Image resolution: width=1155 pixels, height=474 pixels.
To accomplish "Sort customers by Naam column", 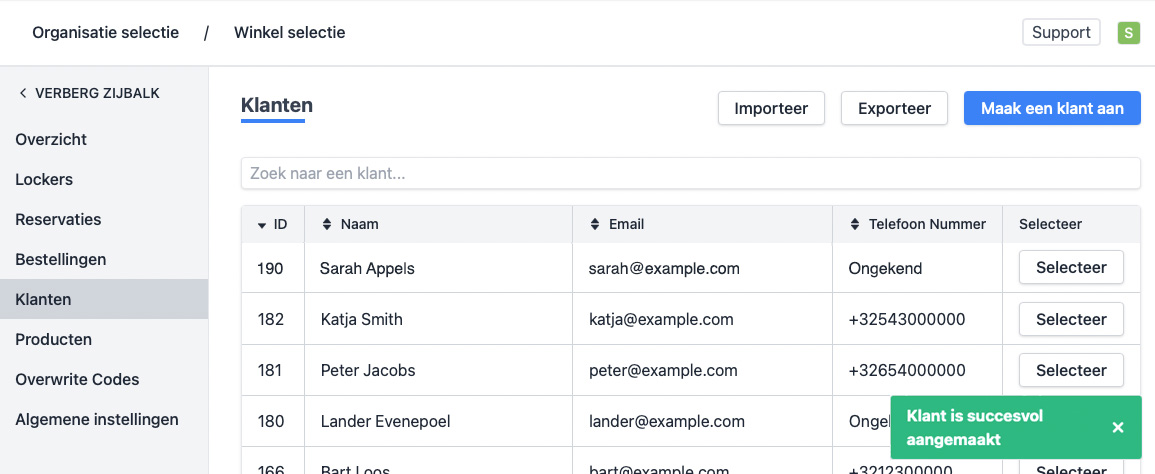I will click(x=350, y=225).
